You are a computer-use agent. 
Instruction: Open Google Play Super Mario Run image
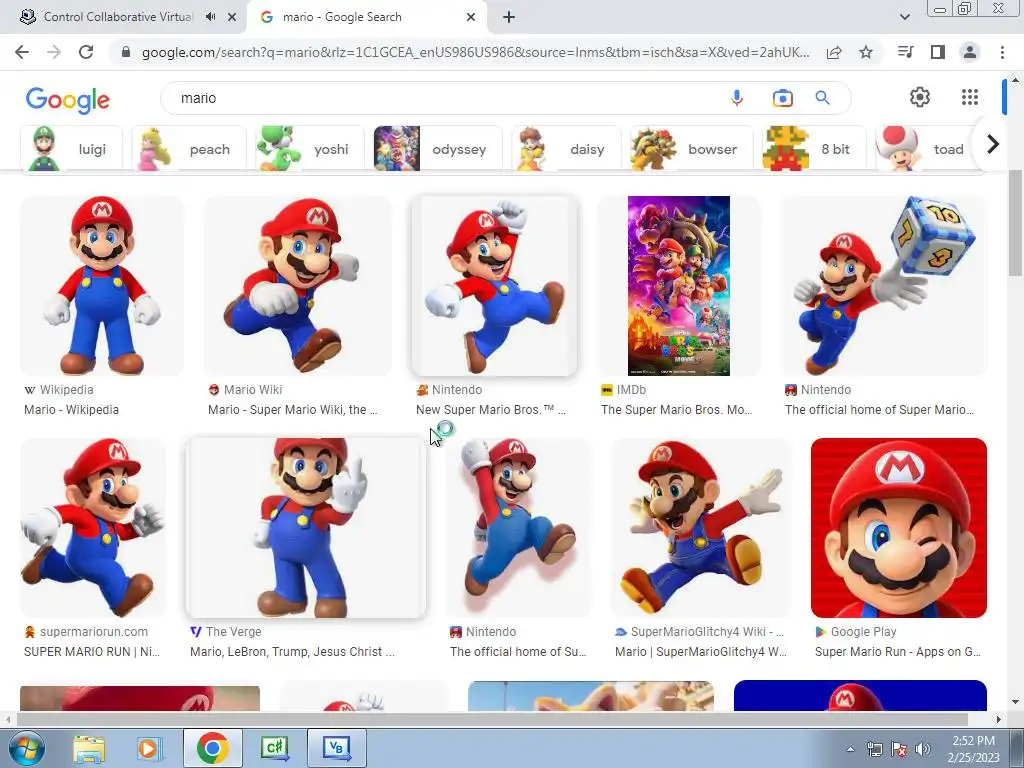[899, 528]
